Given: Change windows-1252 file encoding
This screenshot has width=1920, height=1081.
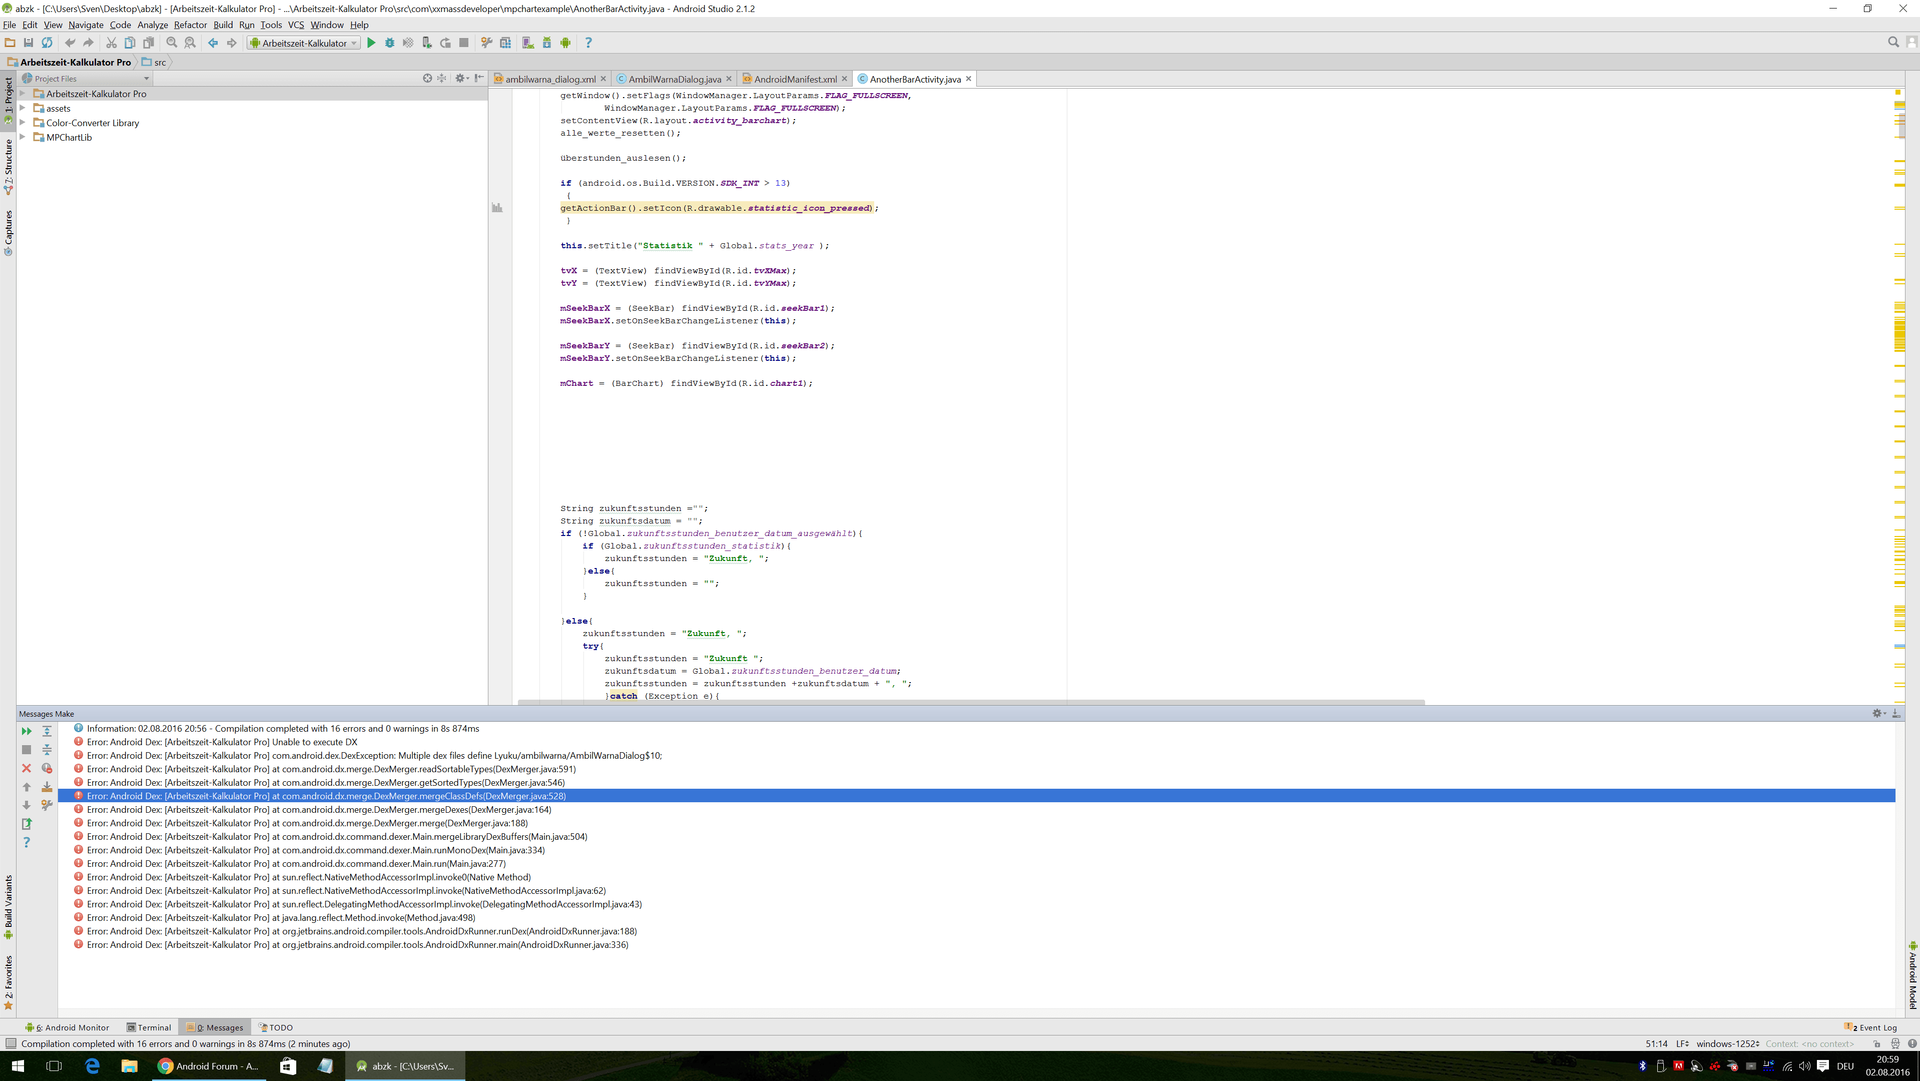Looking at the screenshot, I should tap(1729, 1044).
